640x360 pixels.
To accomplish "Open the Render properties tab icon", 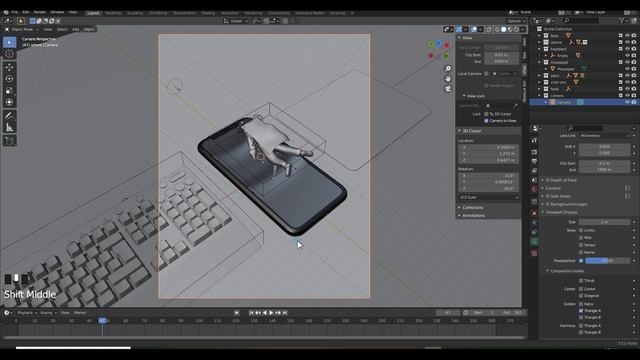I will [x=534, y=152].
